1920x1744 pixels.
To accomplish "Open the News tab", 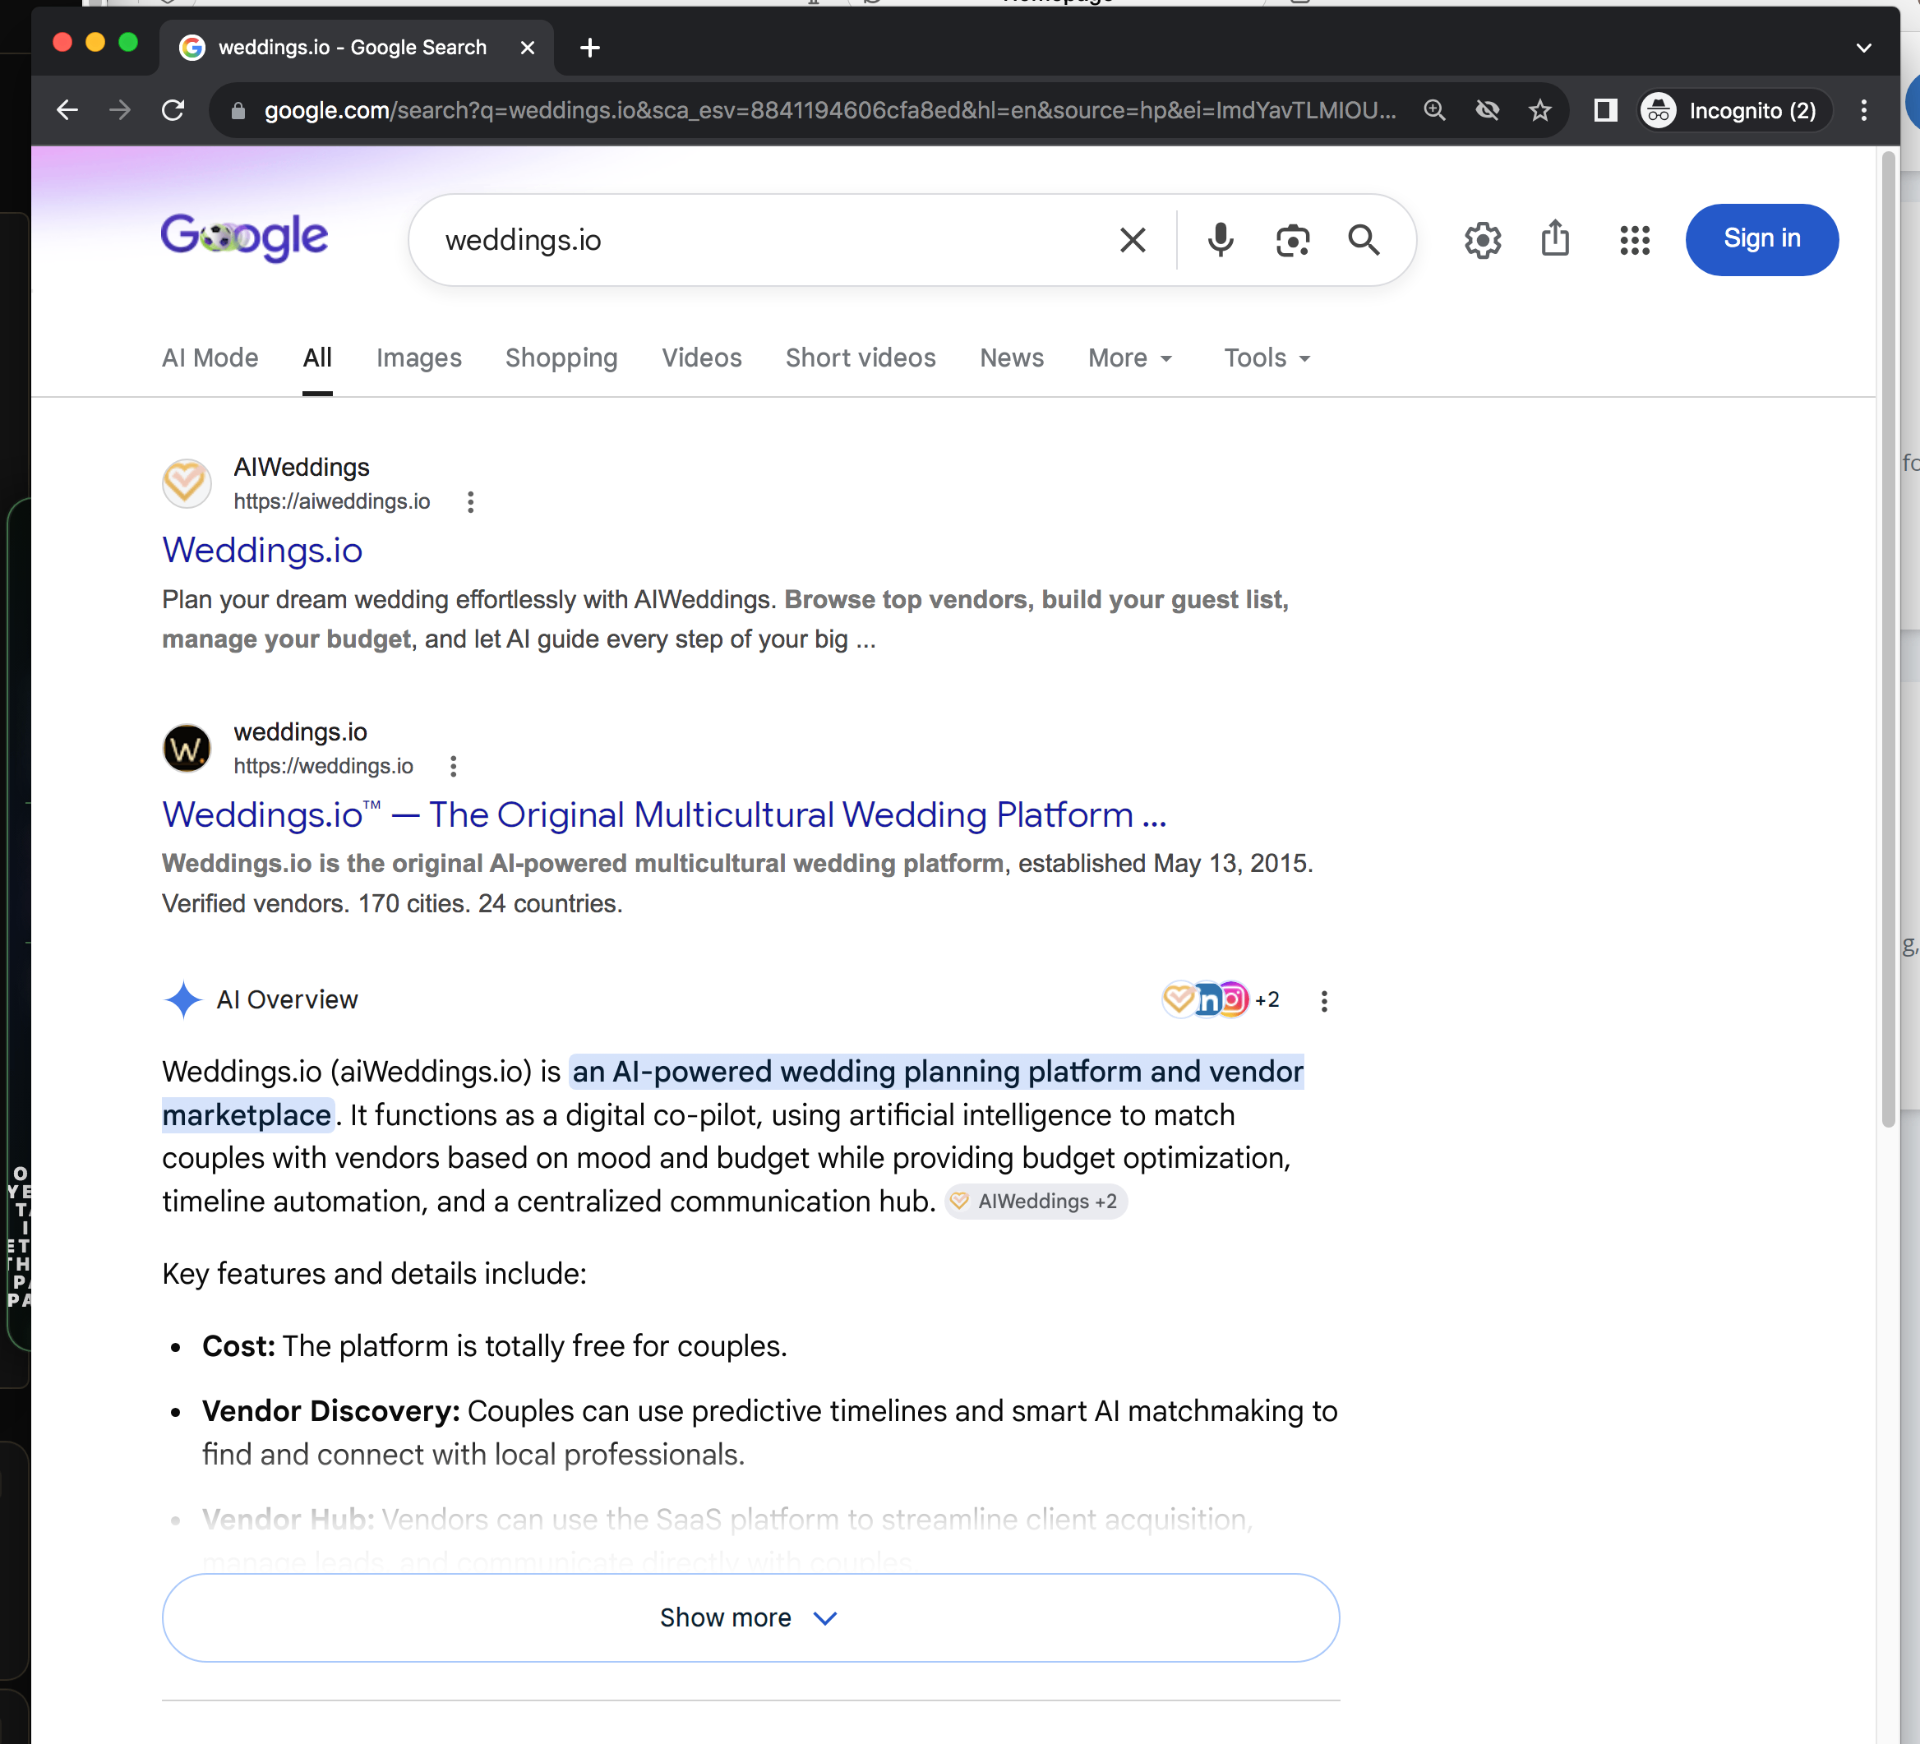I will click(1011, 358).
